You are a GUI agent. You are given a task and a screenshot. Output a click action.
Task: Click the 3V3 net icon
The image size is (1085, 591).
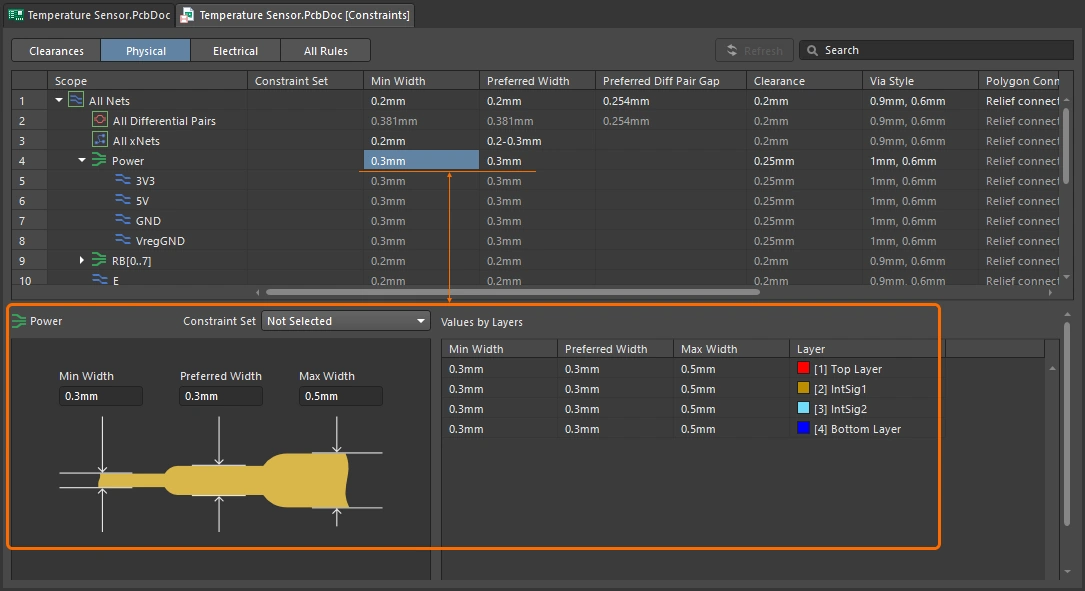tap(122, 180)
